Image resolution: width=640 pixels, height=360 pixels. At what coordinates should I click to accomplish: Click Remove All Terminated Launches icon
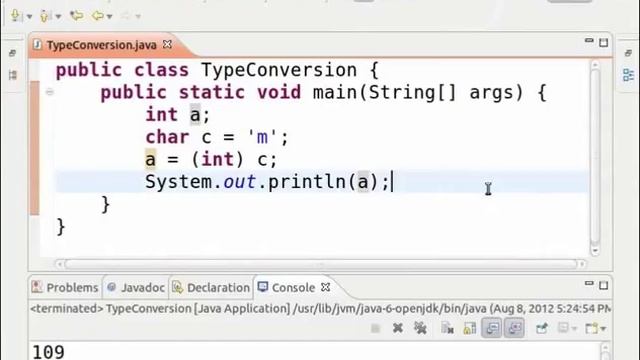[420, 328]
